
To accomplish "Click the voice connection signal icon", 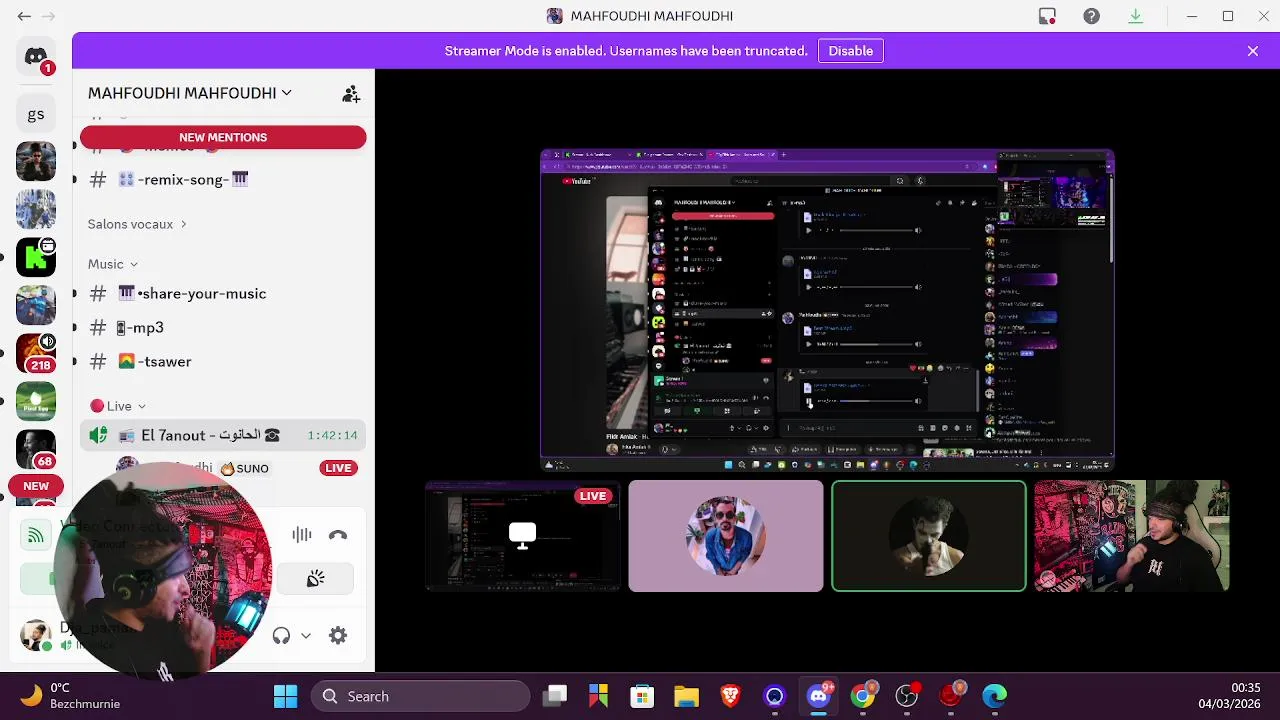I will click(36, 536).
